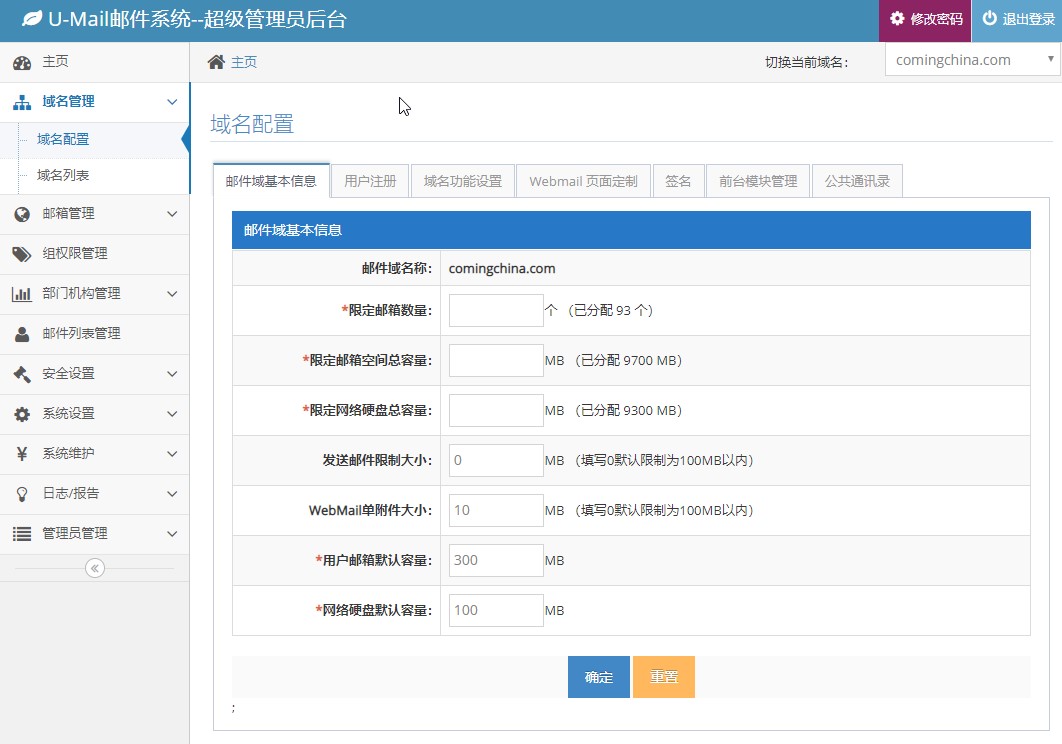Click the text (已分配 9700 MB)

coord(629,360)
